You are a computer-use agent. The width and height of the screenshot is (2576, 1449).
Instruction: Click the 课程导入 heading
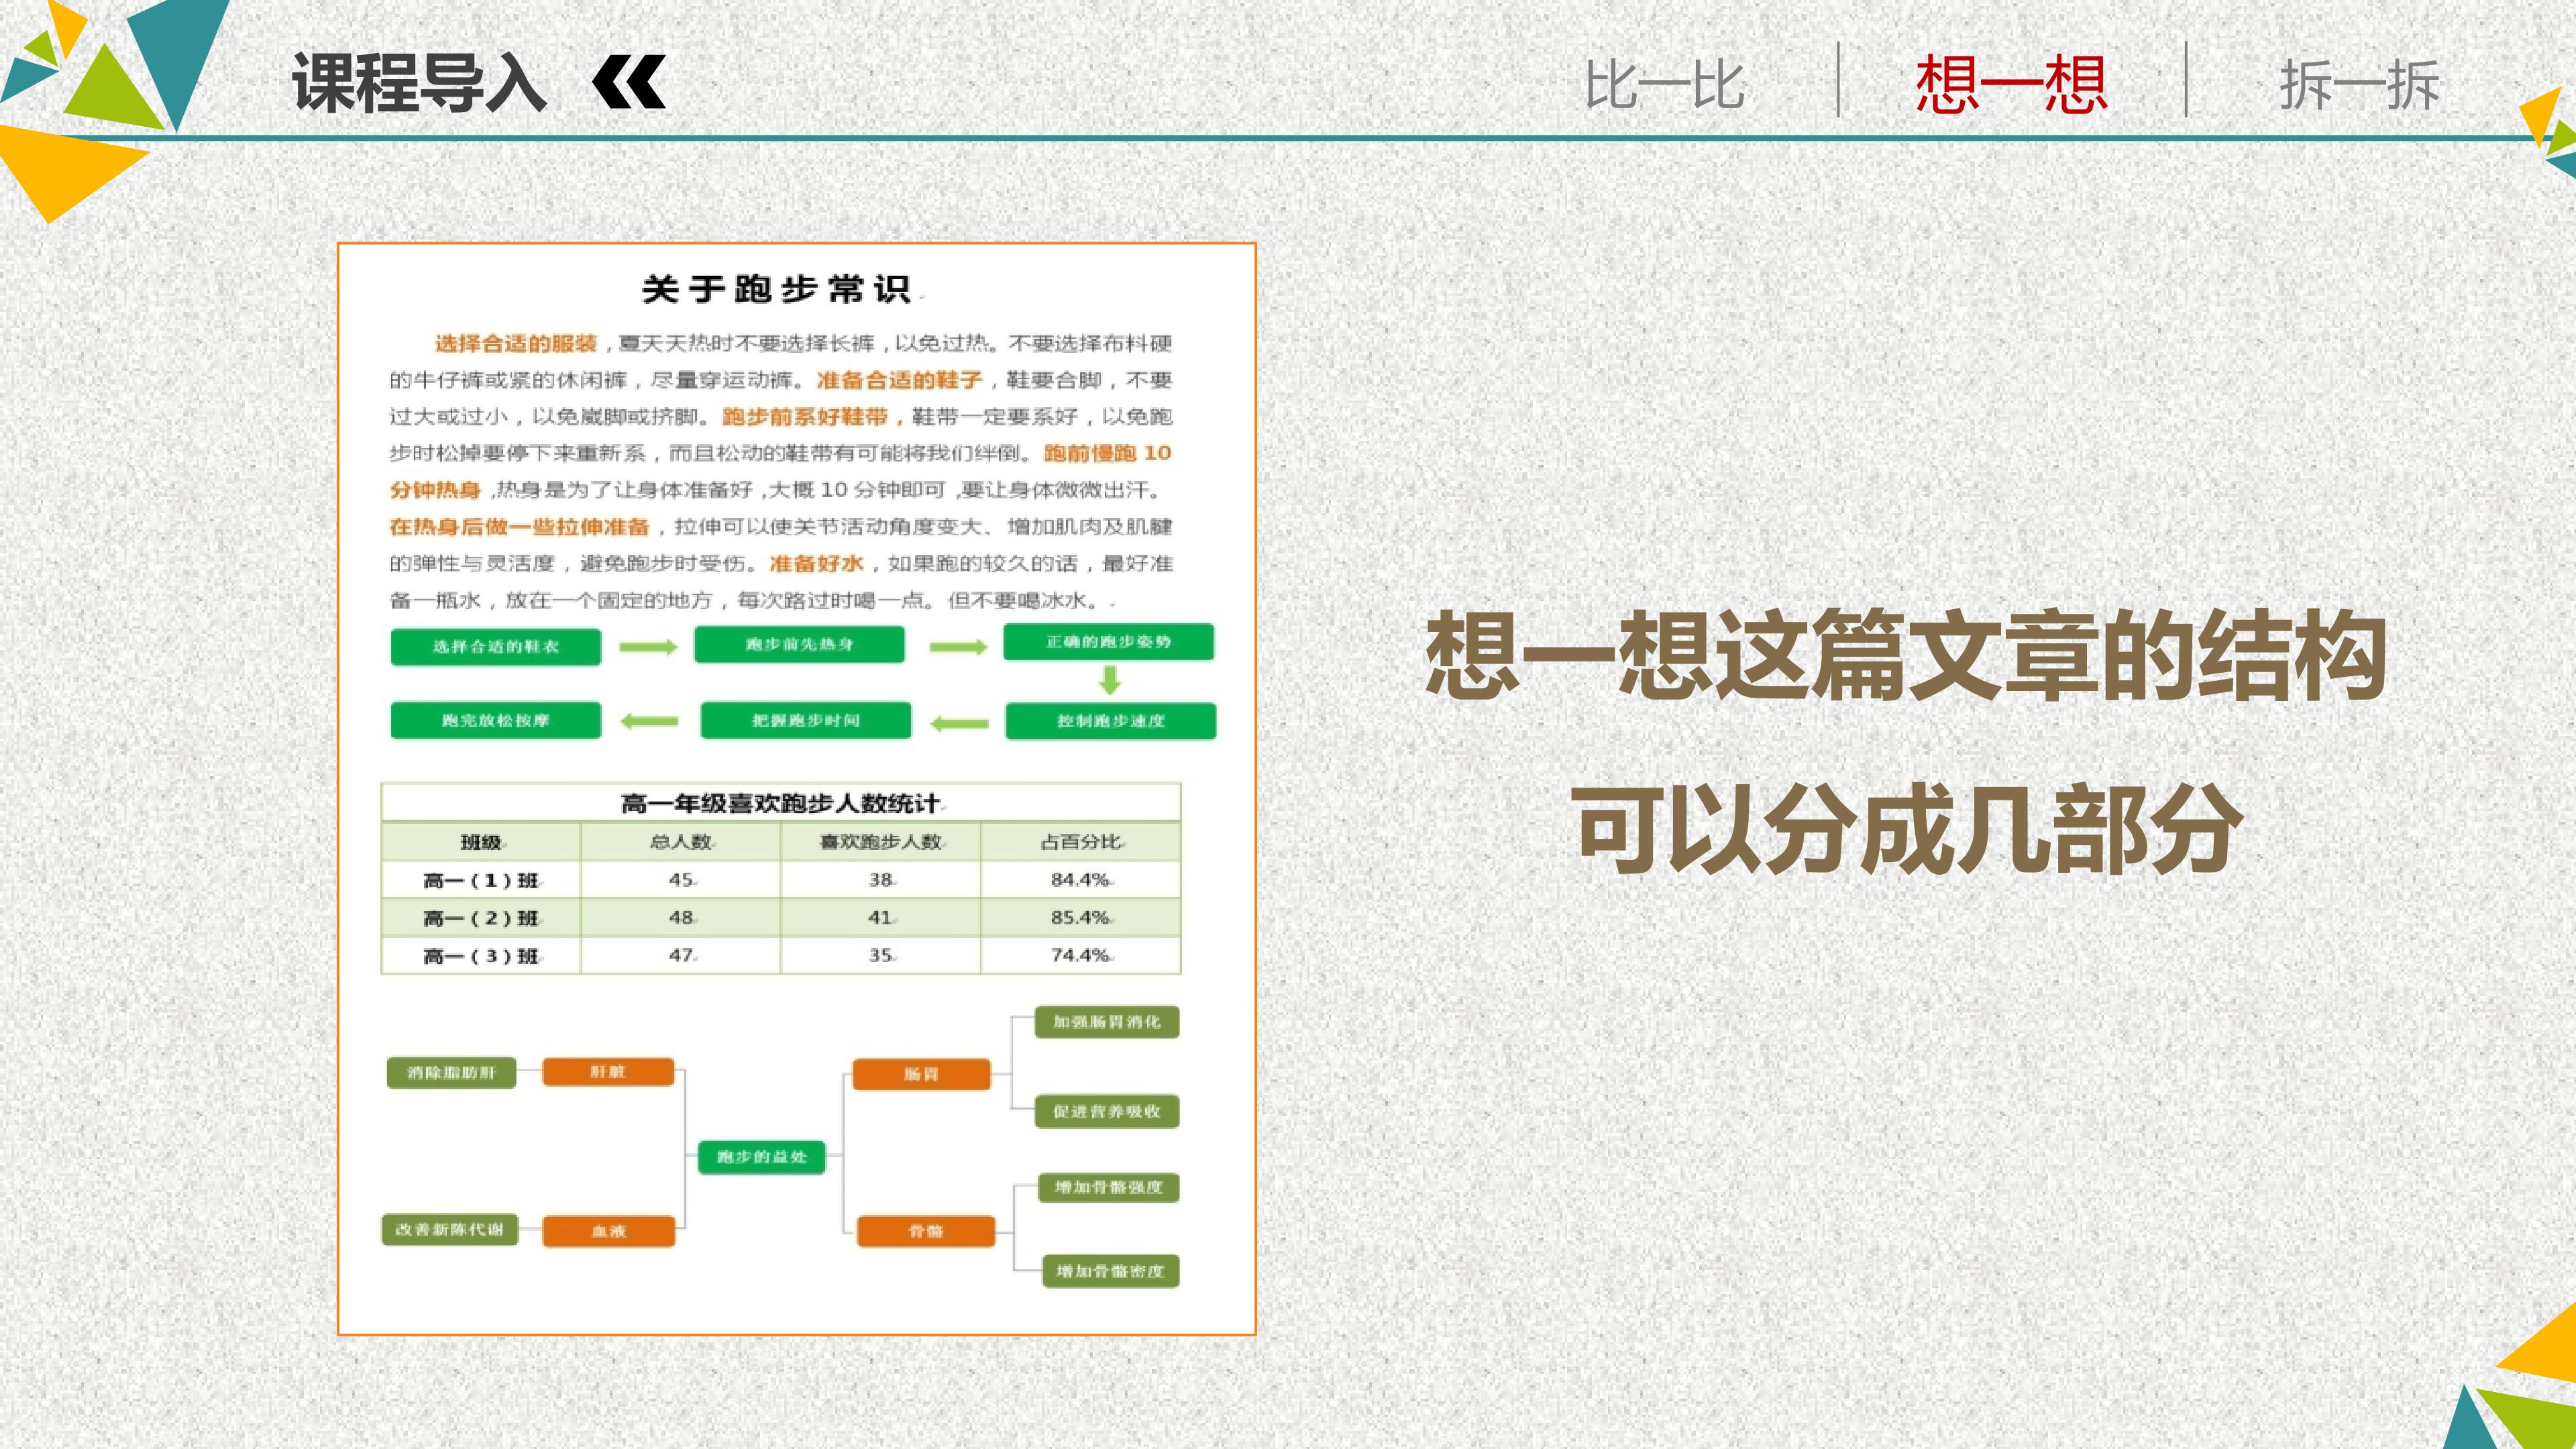[x=419, y=83]
